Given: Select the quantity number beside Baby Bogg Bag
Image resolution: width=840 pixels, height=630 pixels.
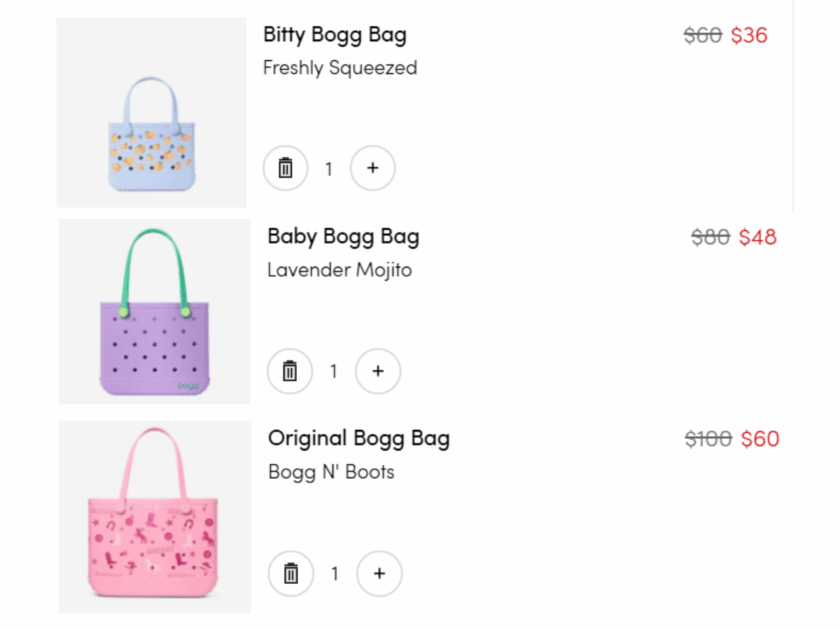Looking at the screenshot, I should click(x=333, y=371).
